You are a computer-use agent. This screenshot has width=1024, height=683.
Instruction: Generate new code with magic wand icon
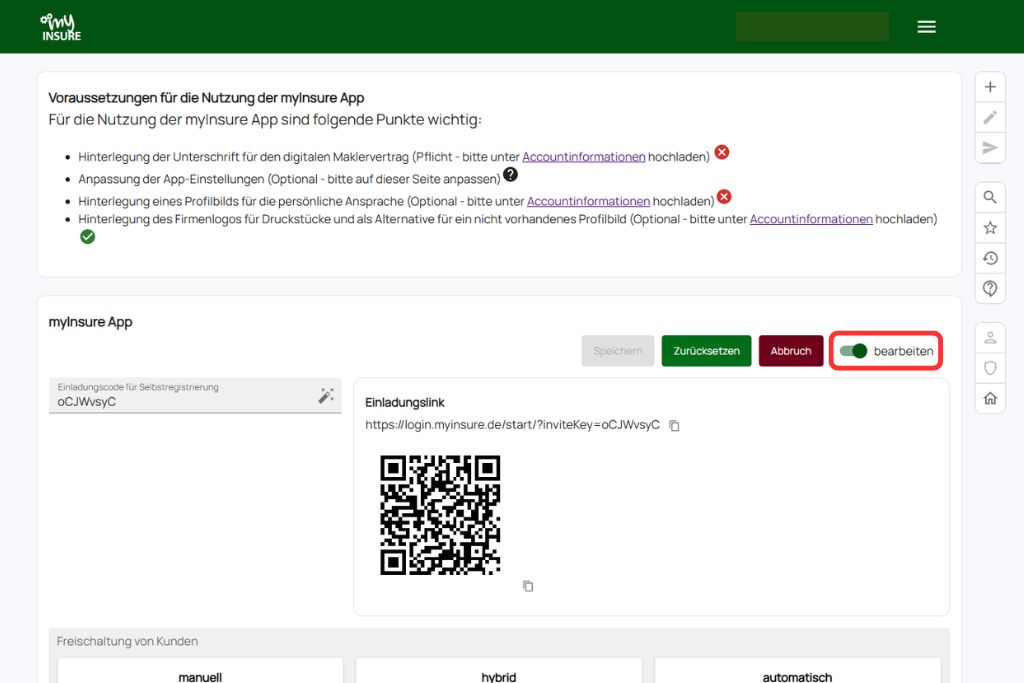click(x=326, y=396)
